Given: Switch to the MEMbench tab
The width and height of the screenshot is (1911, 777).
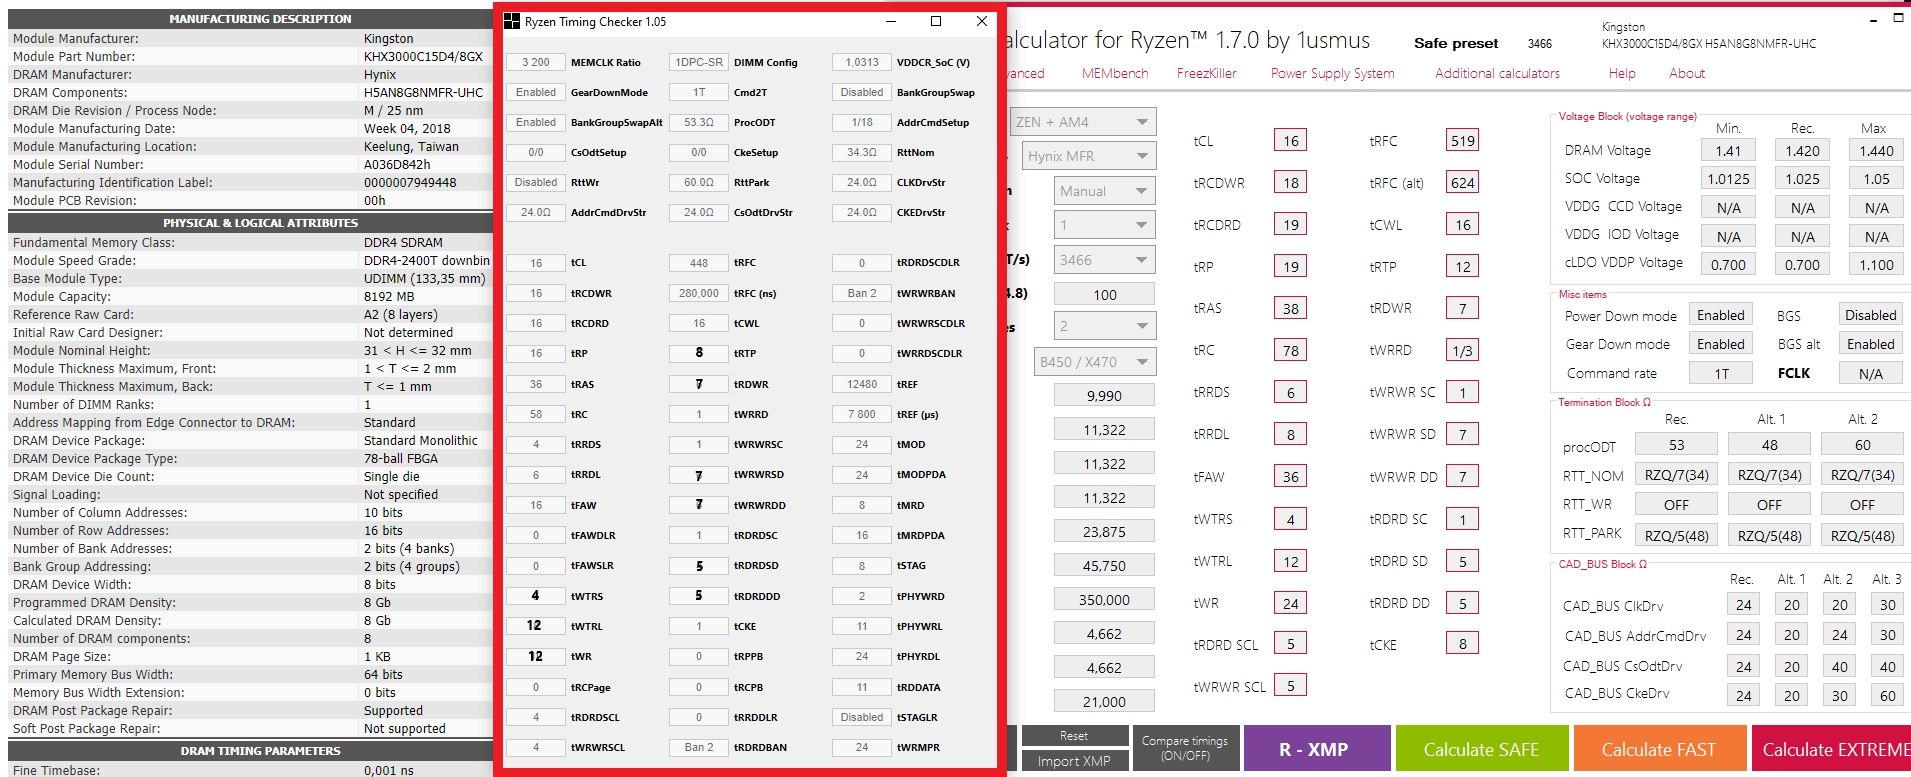Looking at the screenshot, I should 1115,73.
